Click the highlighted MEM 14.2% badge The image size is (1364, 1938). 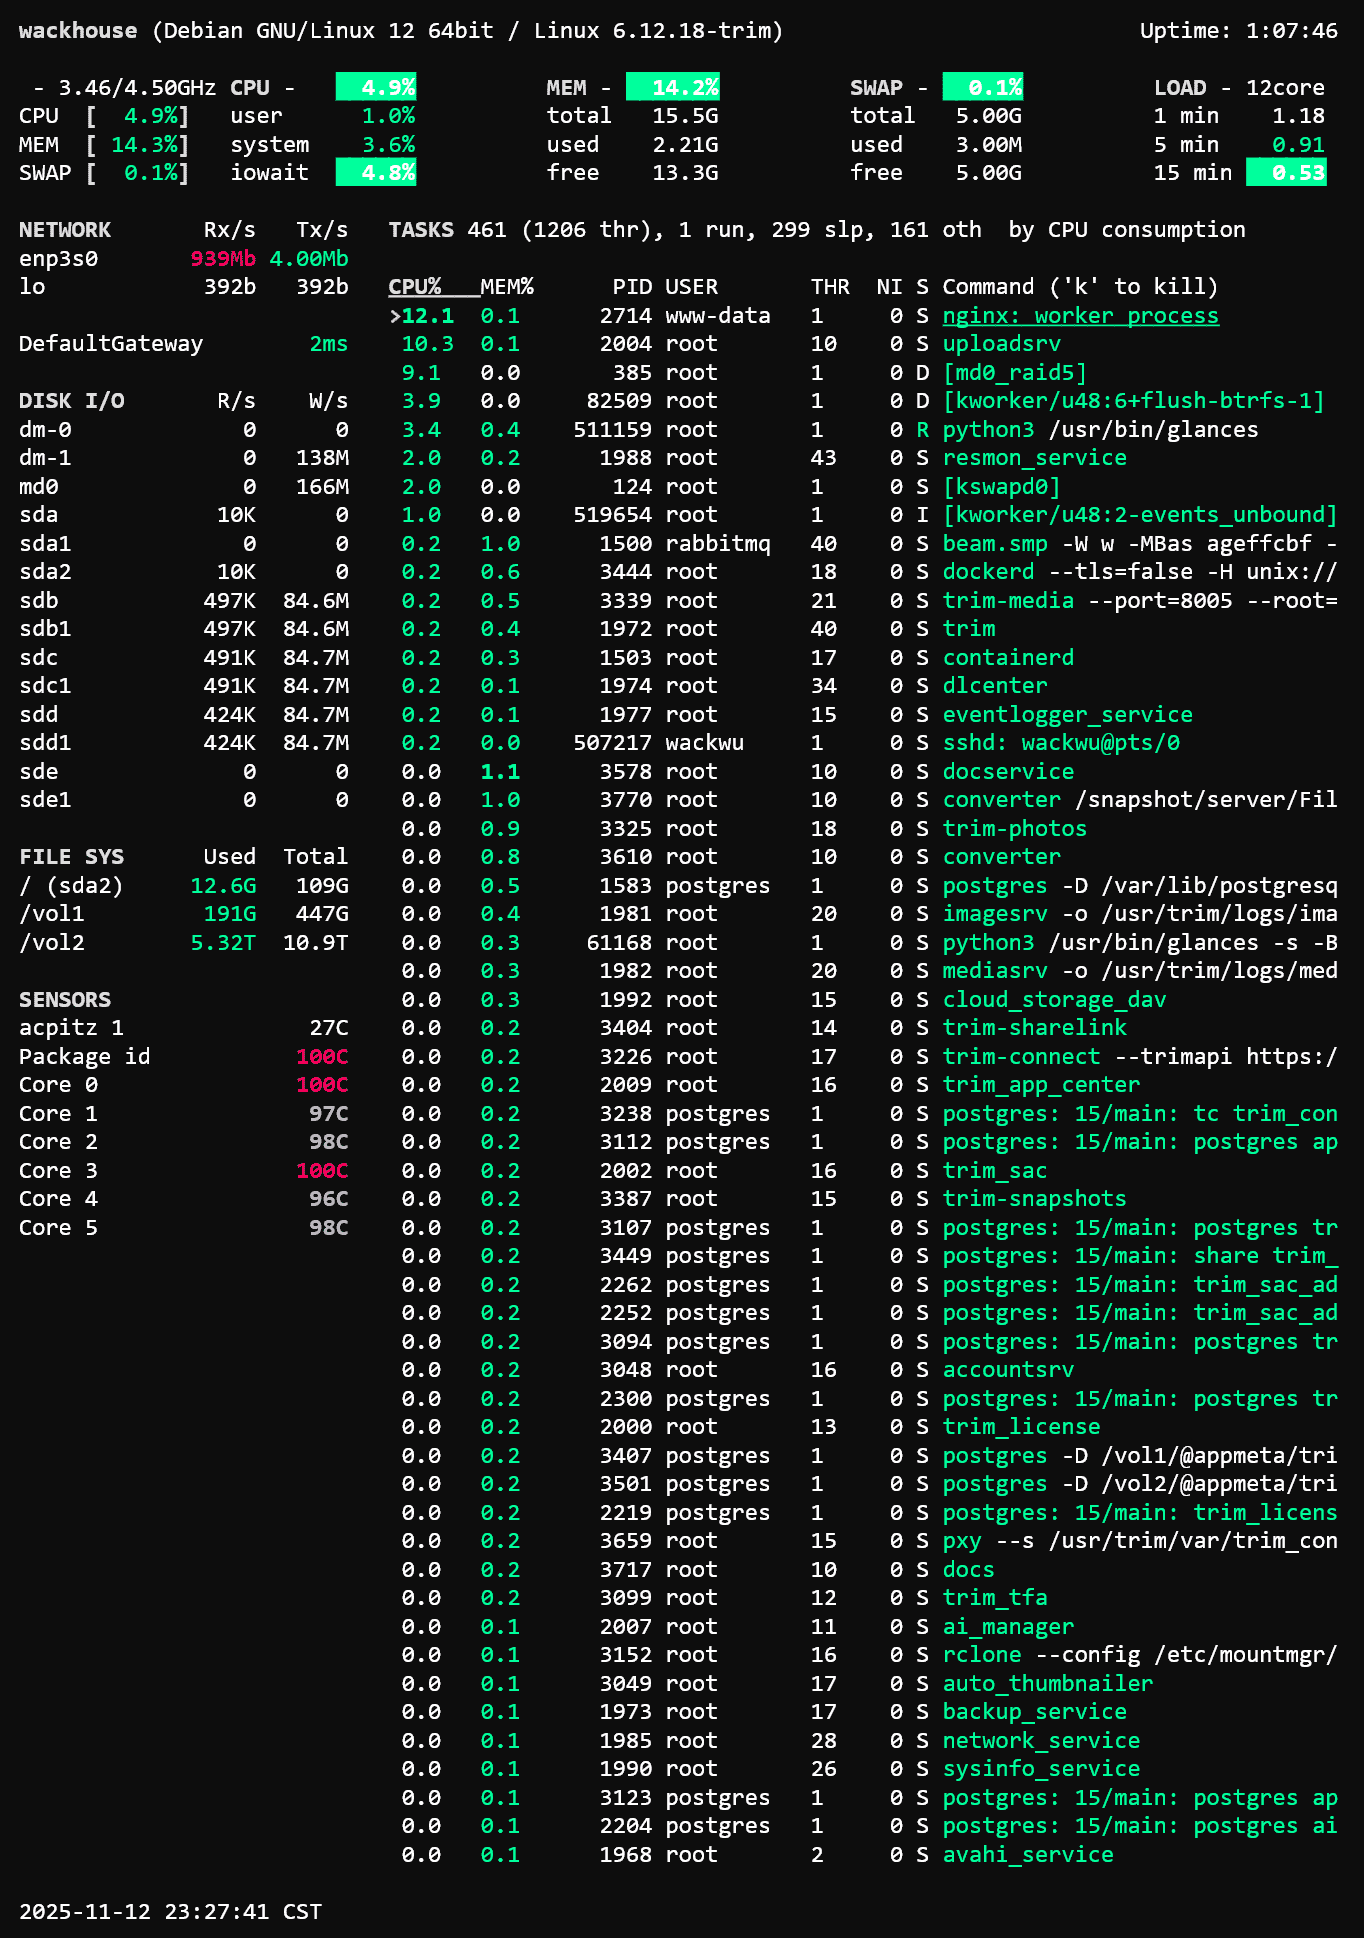coord(672,88)
